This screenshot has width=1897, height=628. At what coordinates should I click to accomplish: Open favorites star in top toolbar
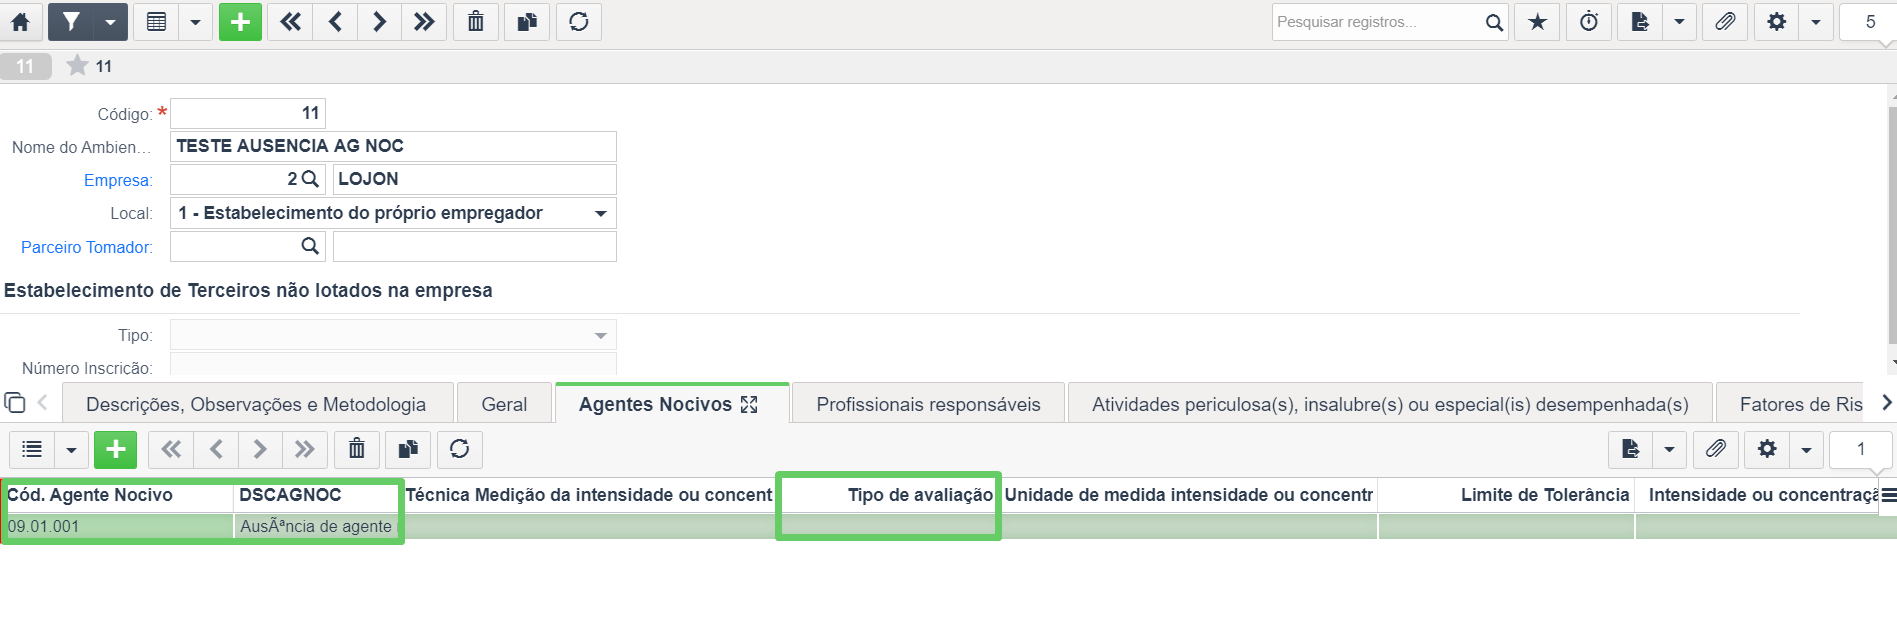pyautogui.click(x=1538, y=21)
